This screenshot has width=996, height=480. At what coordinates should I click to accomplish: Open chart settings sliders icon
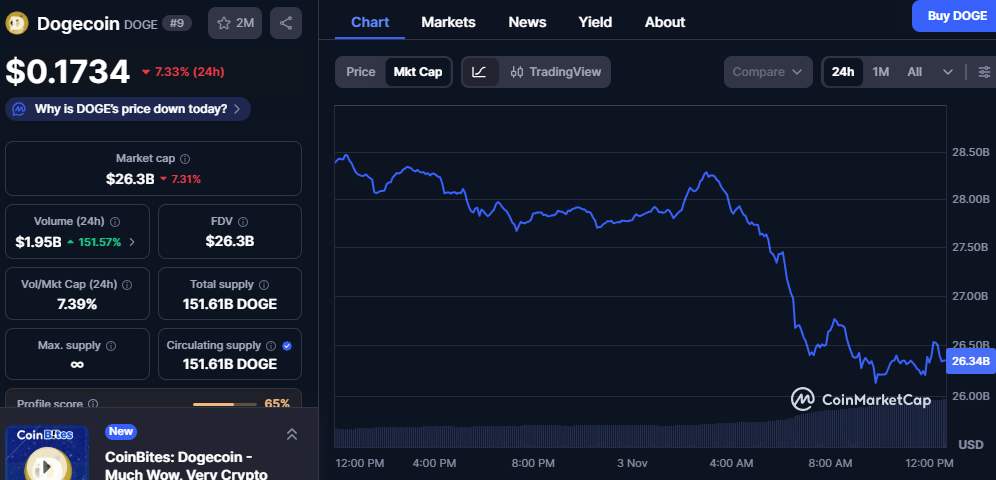984,72
